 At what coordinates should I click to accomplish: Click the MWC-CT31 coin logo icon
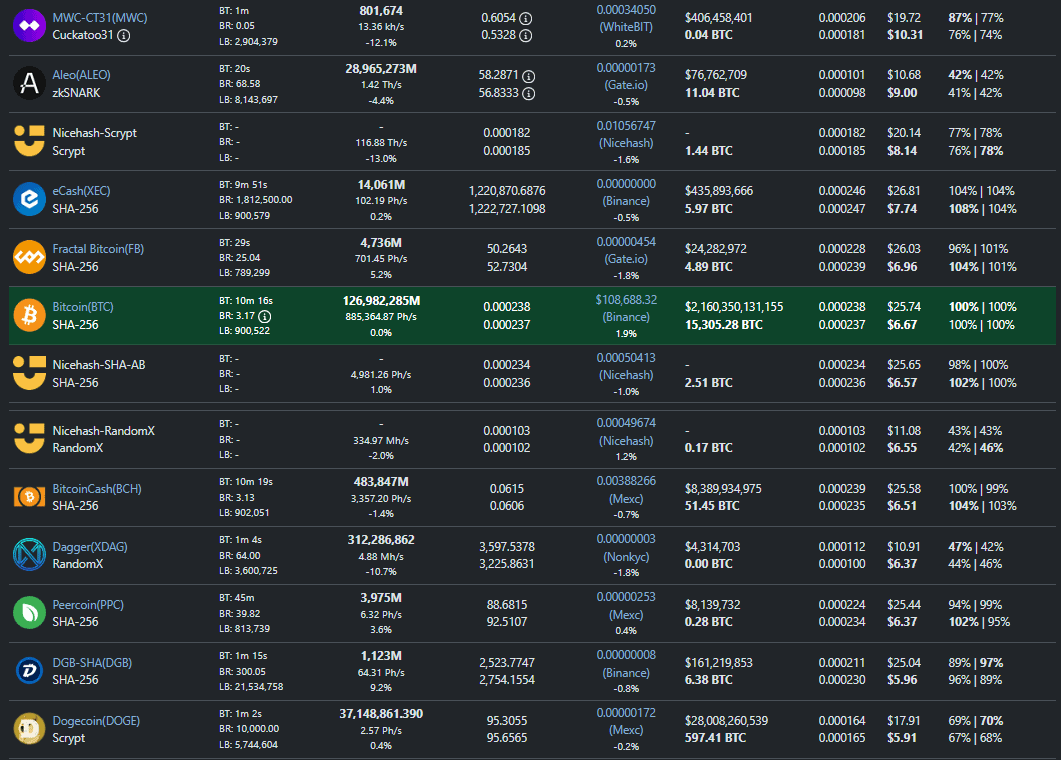[29, 25]
